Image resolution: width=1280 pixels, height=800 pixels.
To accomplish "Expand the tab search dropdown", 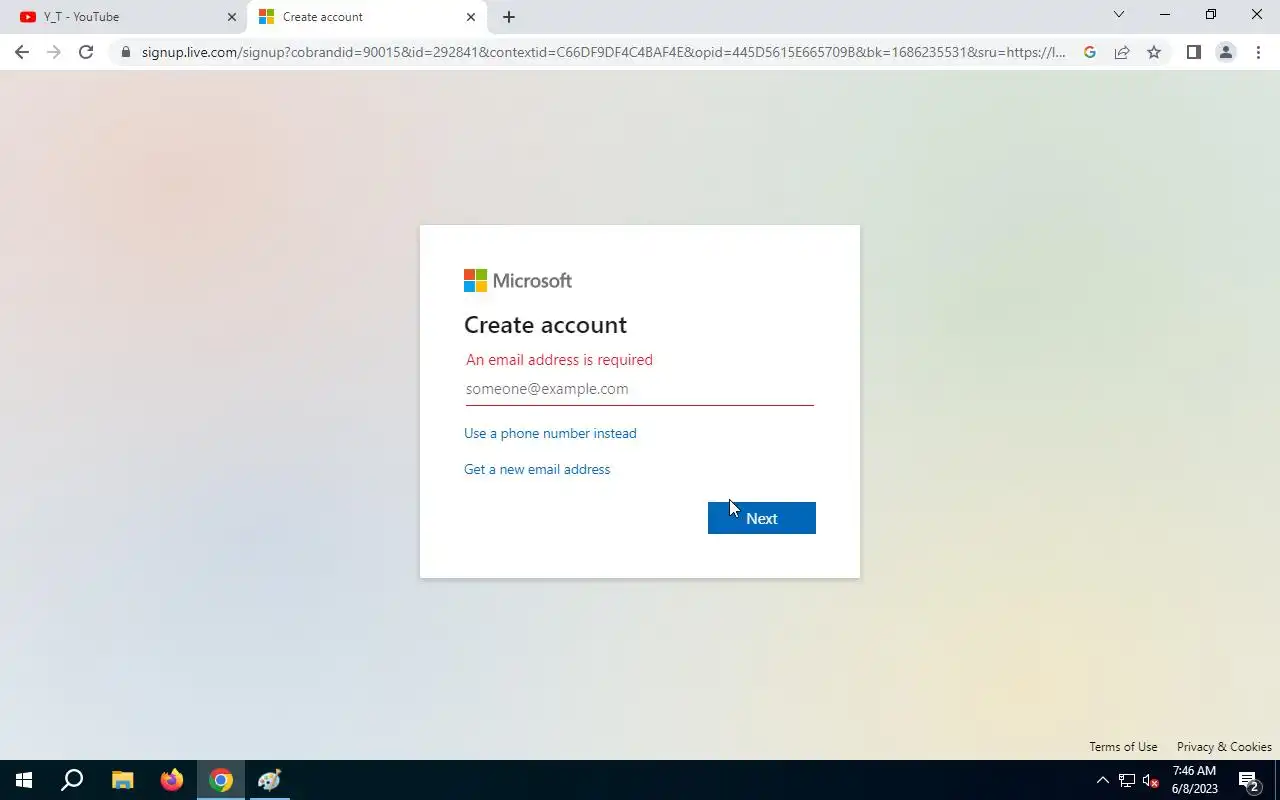I will [1119, 15].
